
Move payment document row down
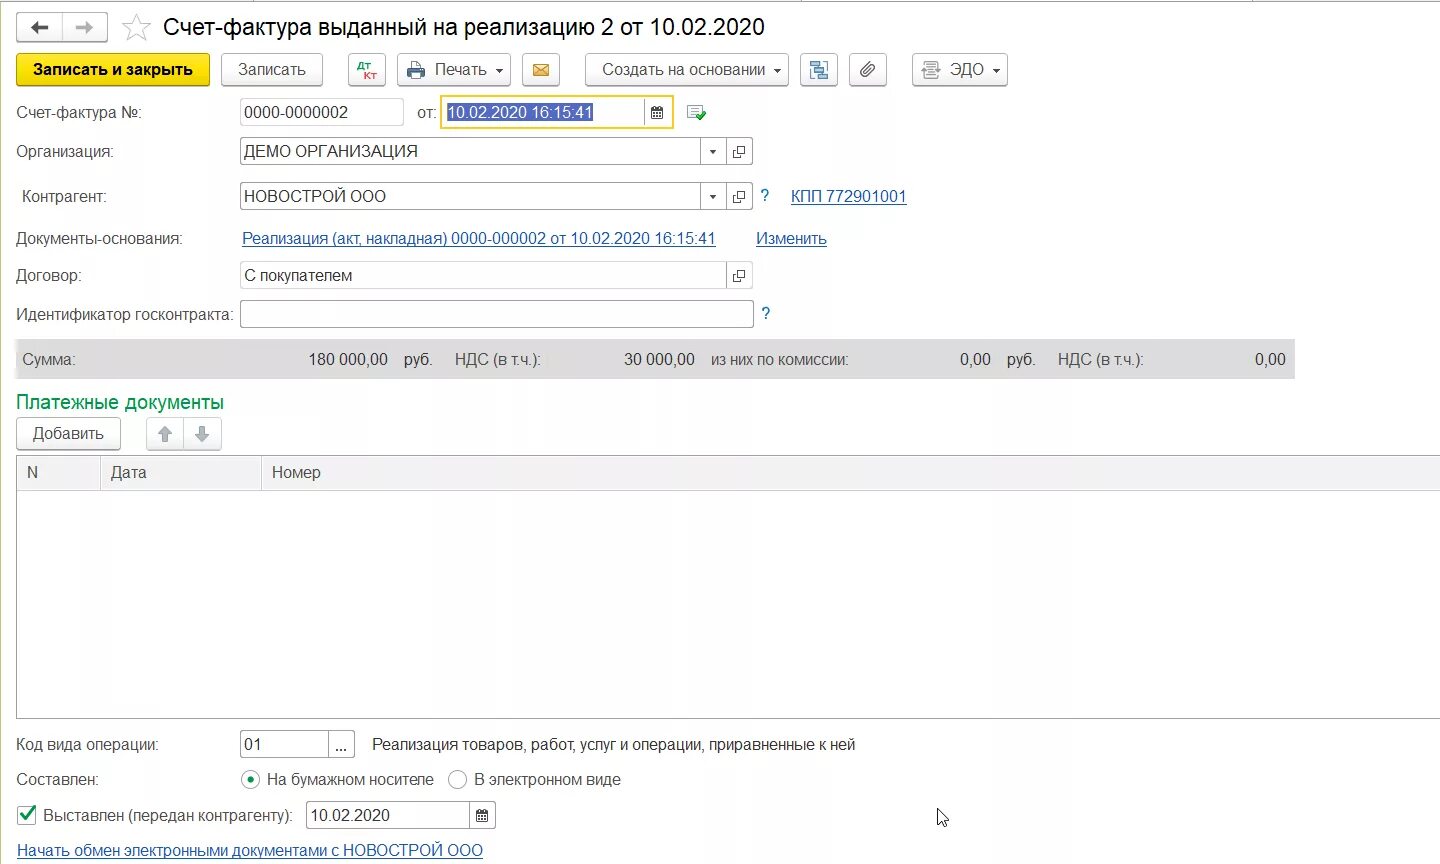pyautogui.click(x=202, y=434)
